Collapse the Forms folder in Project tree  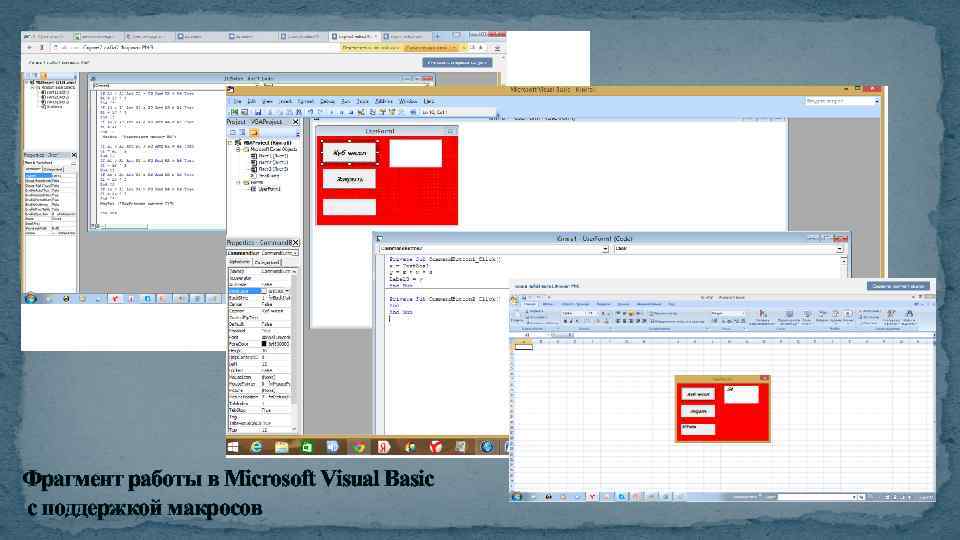pos(238,182)
